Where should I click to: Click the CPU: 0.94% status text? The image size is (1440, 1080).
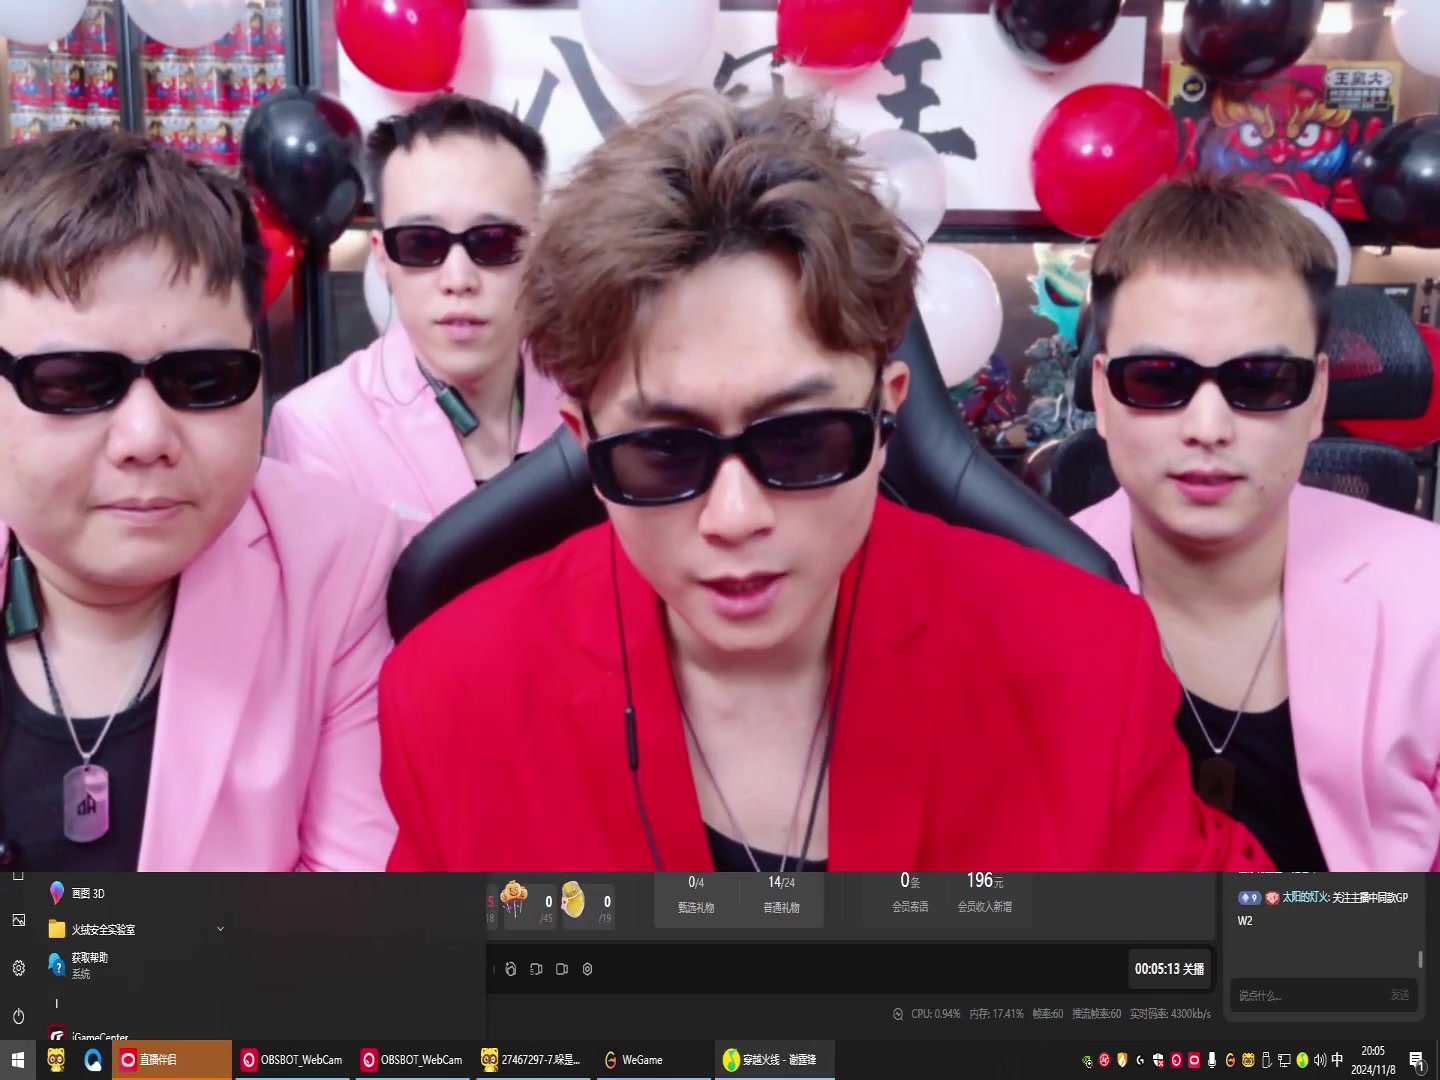[936, 1014]
